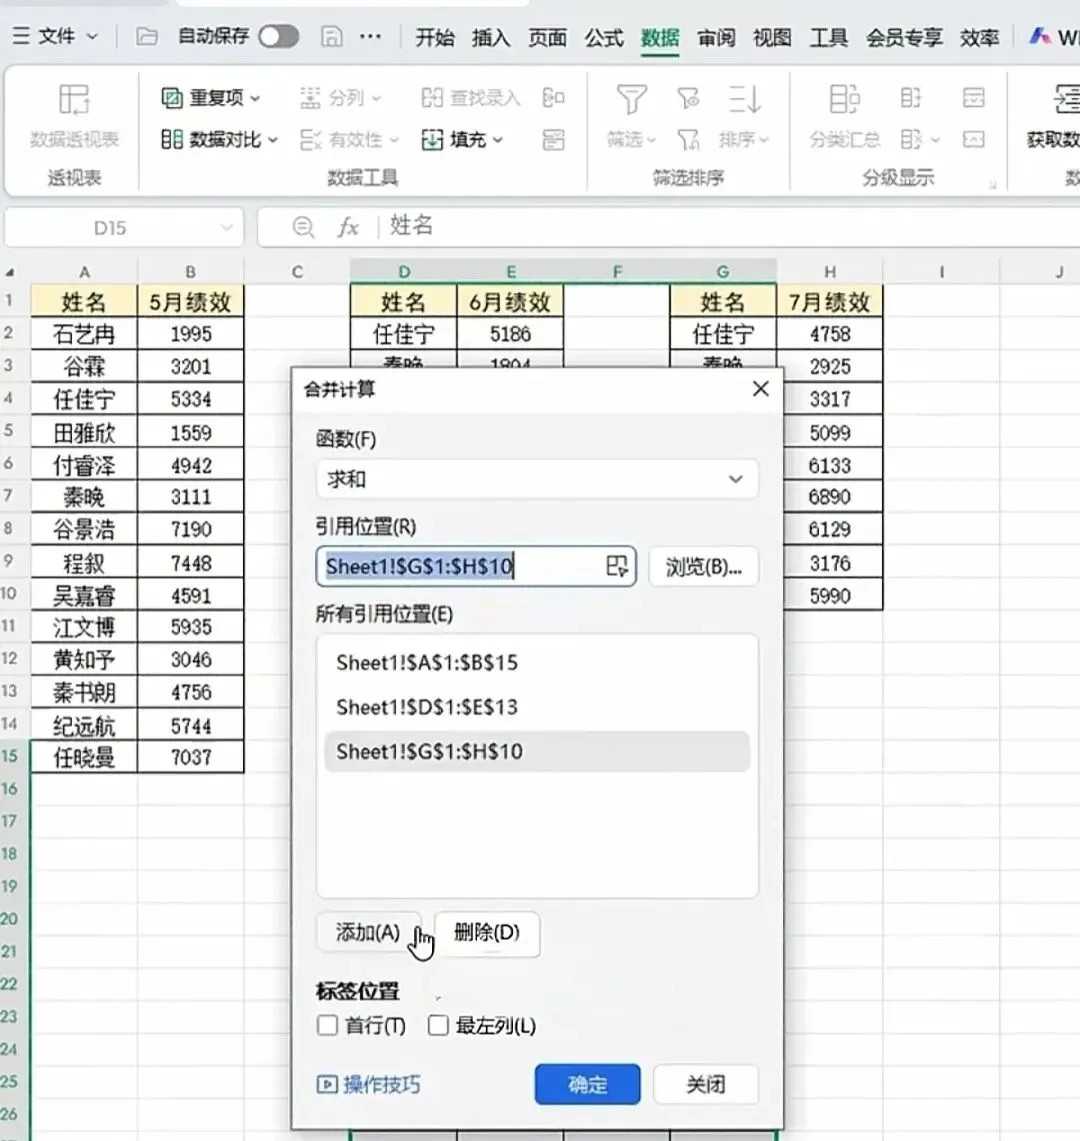Close the 合并计算 dialog with X
Screen dimensions: 1080x1141
tap(761, 389)
